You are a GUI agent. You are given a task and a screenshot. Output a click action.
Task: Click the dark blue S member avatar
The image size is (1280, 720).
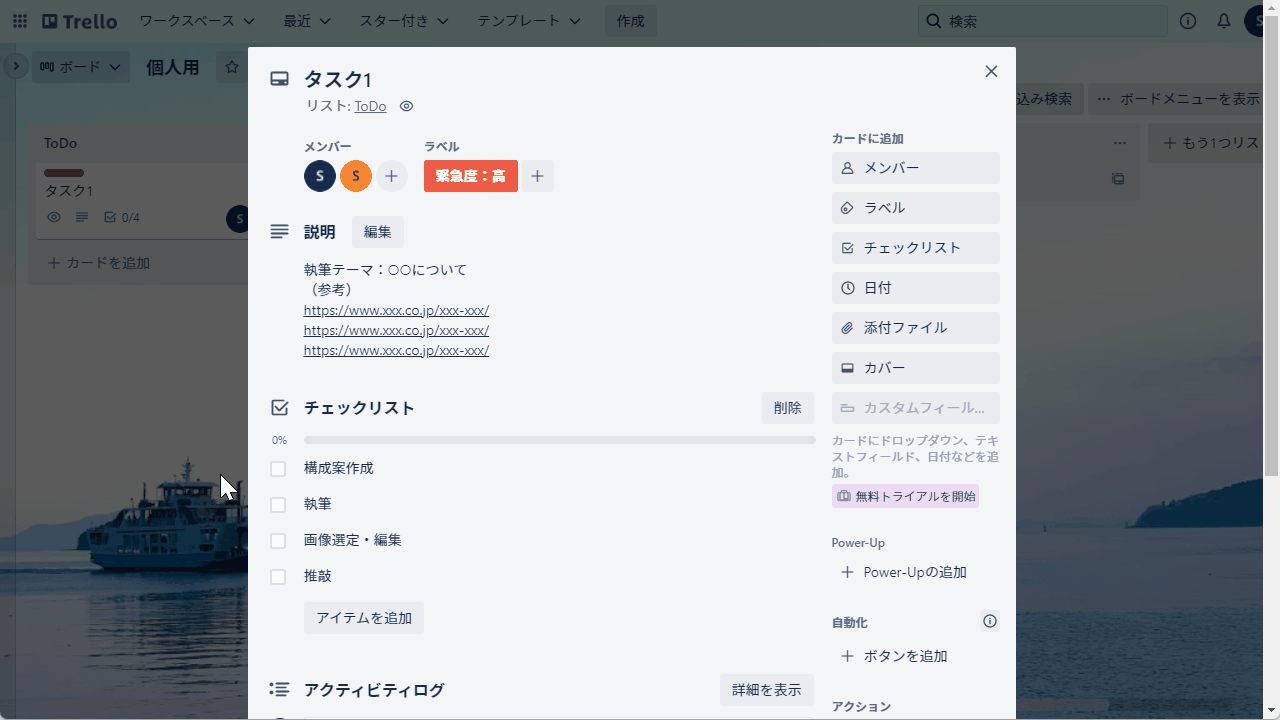(320, 176)
